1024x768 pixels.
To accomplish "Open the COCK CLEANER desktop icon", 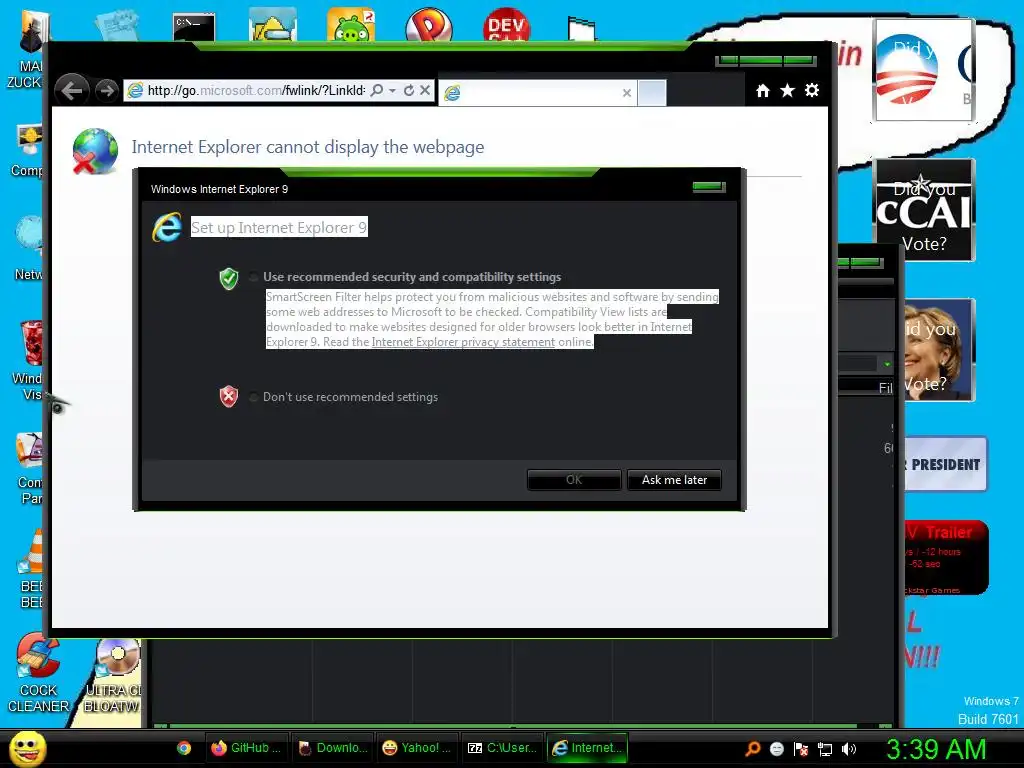I will click(x=38, y=673).
